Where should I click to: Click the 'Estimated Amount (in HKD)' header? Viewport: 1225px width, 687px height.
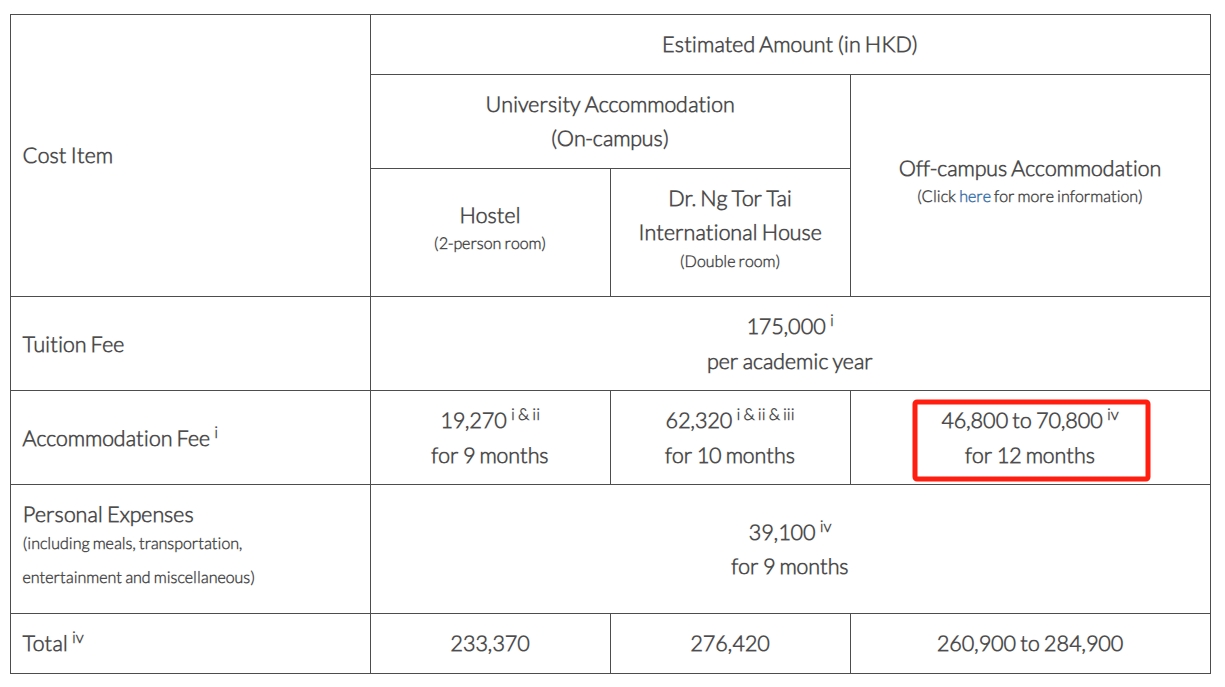click(x=789, y=45)
